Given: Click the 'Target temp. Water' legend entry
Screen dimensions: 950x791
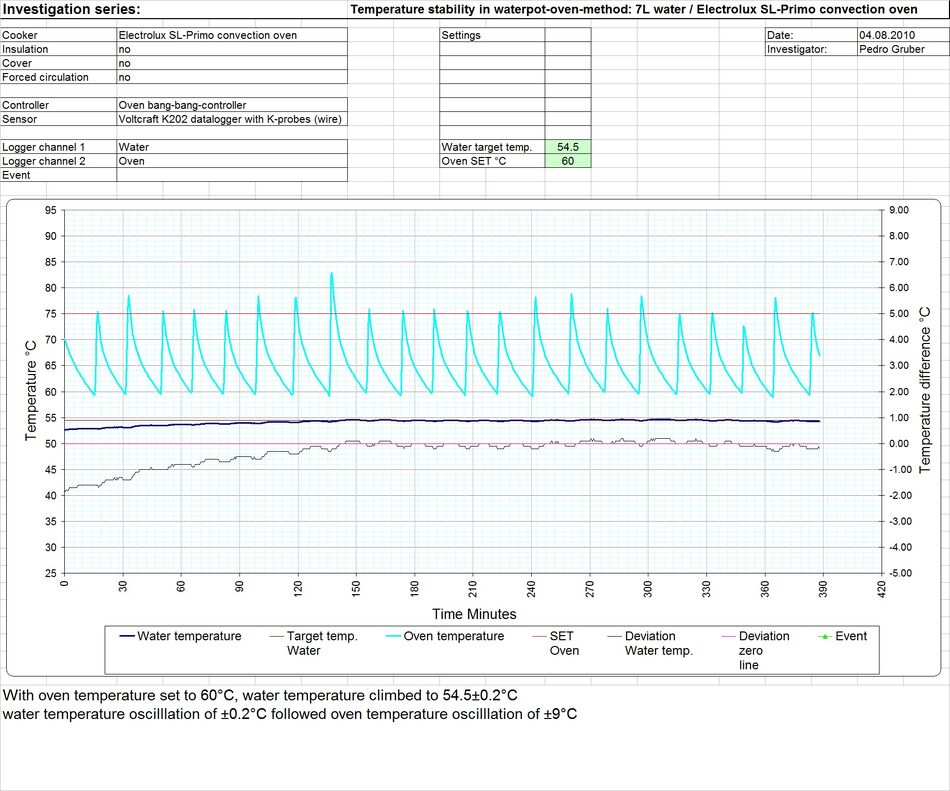Looking at the screenshot, I should [314, 643].
